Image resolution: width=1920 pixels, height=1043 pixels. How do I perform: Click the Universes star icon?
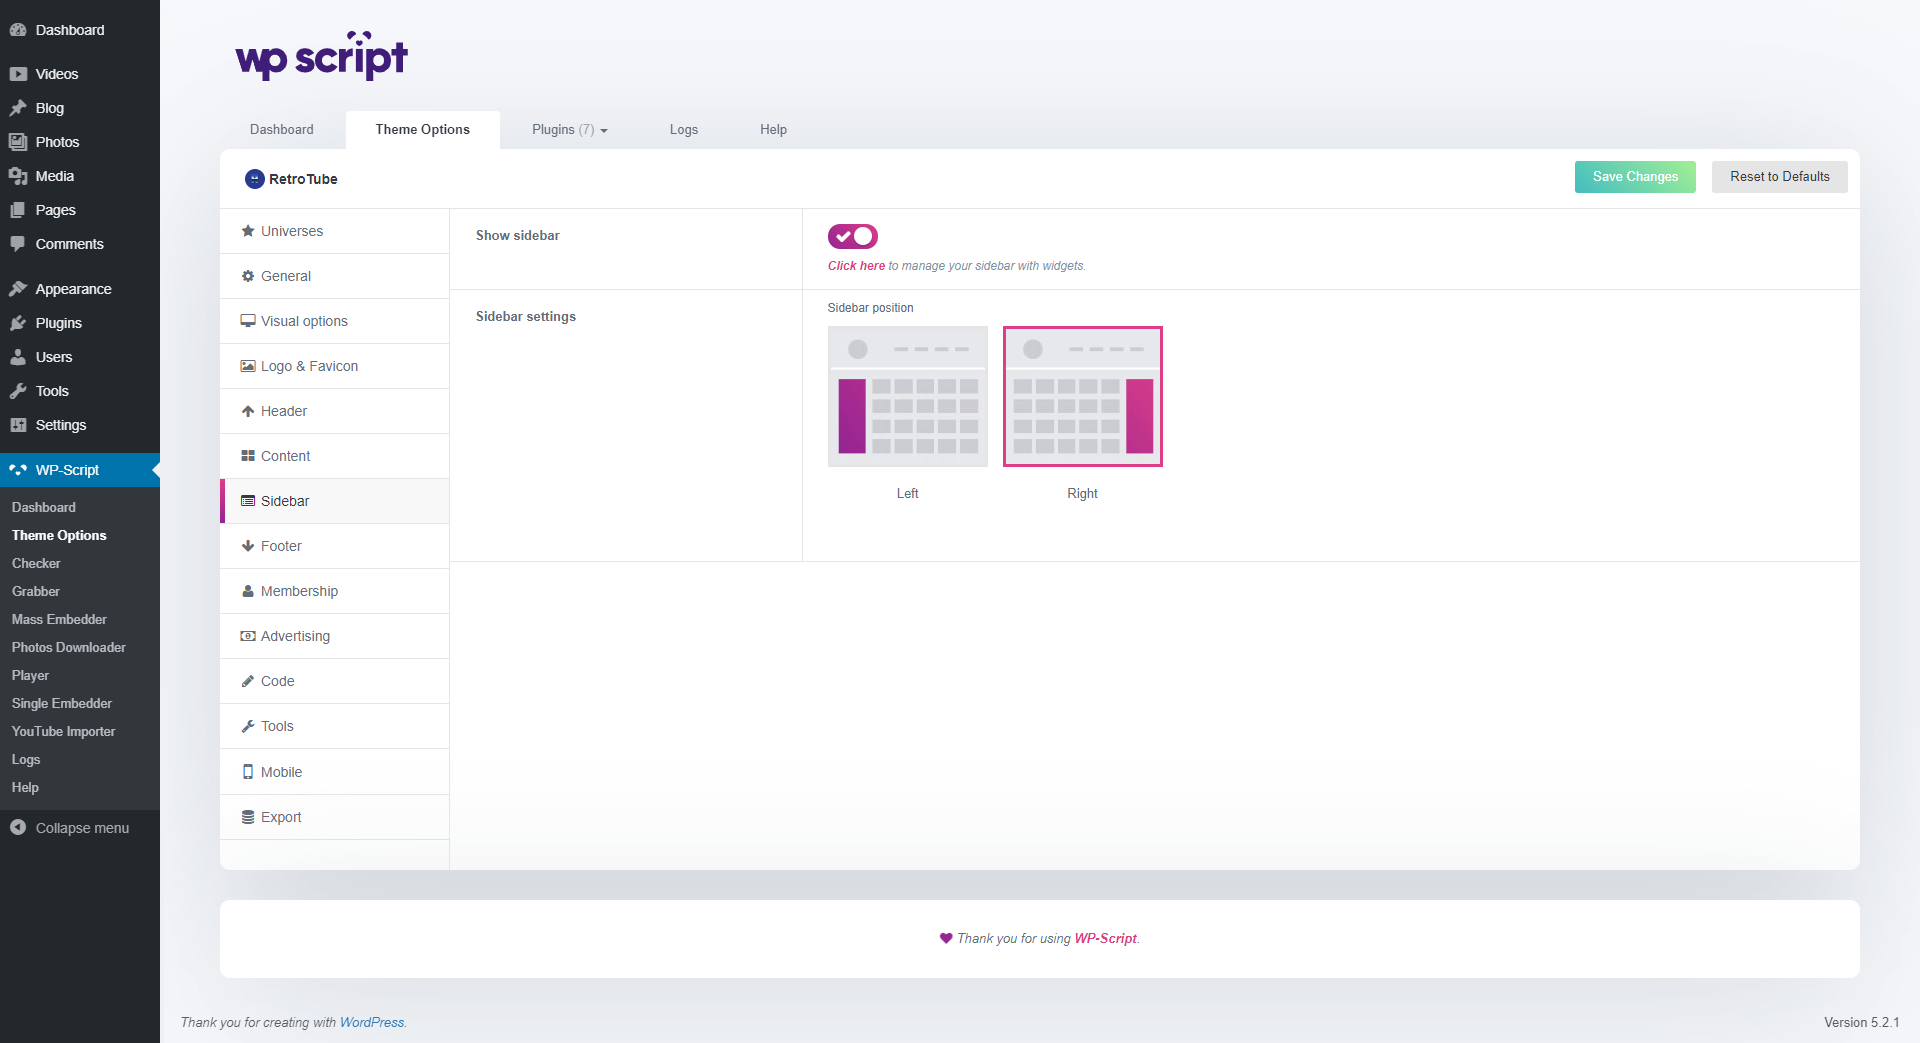(x=248, y=231)
